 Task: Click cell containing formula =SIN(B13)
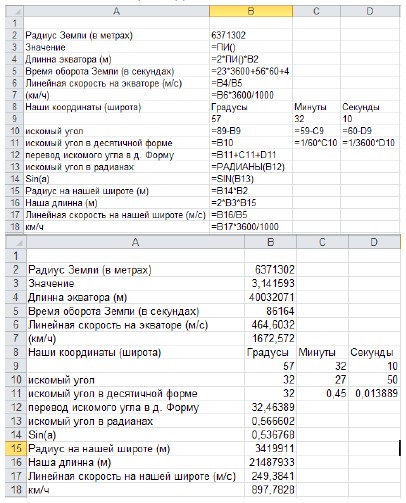pyautogui.click(x=251, y=179)
